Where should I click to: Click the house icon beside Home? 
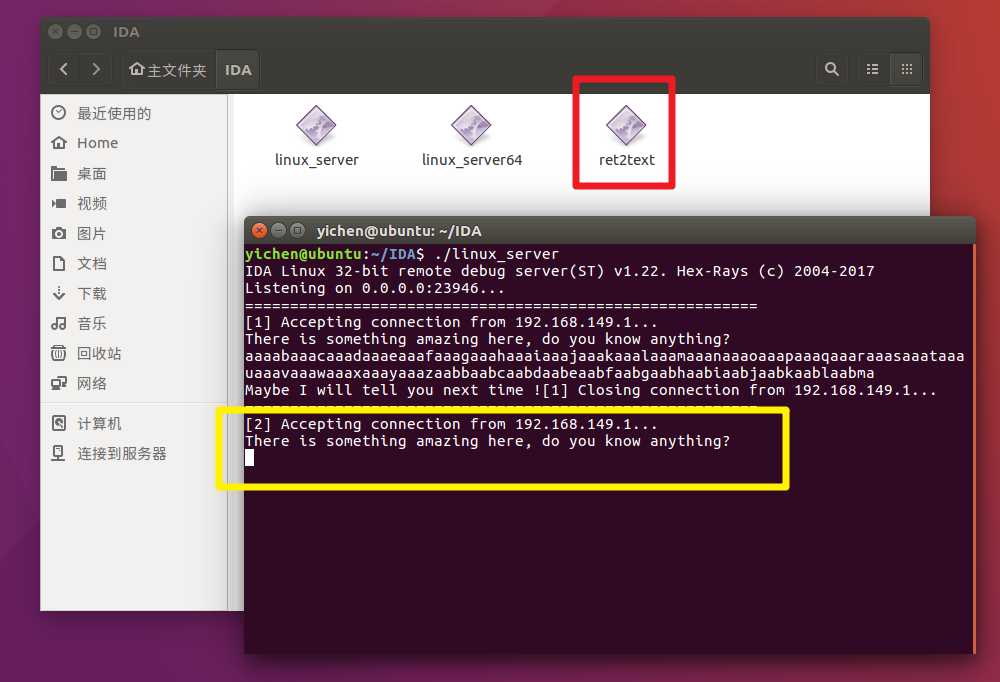tap(59, 143)
